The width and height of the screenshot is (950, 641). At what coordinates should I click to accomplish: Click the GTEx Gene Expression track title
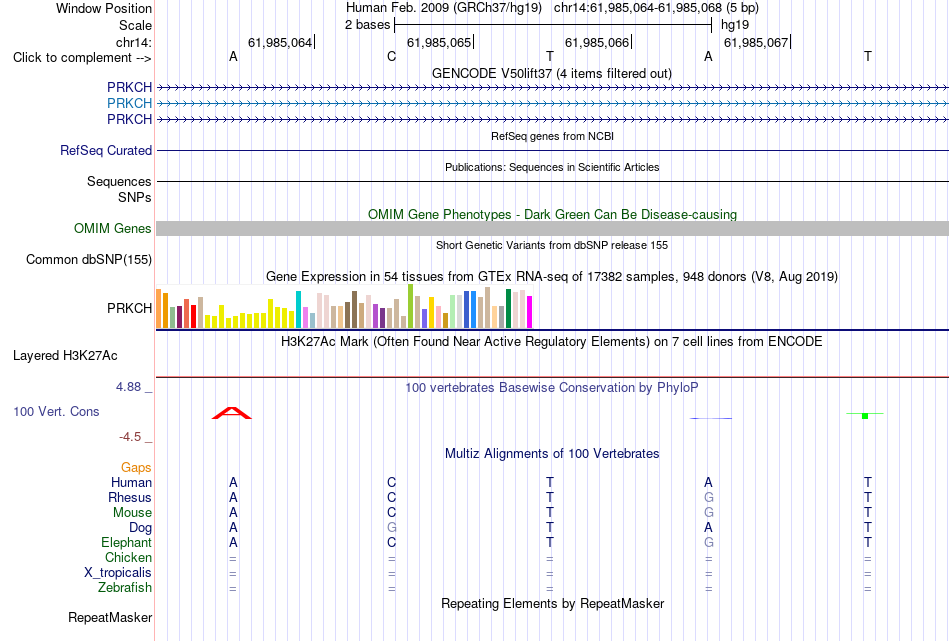coord(552,277)
